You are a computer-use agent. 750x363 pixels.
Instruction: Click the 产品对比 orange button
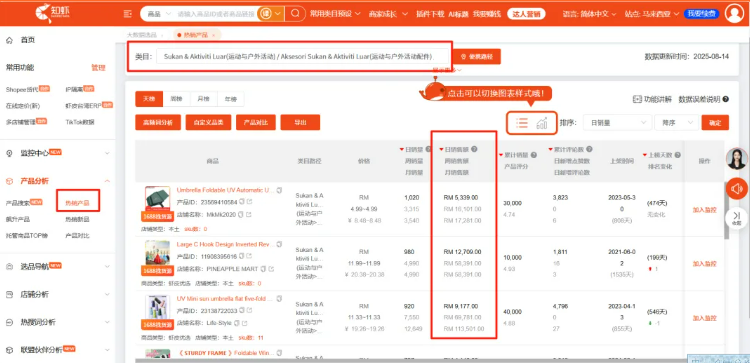[x=256, y=122]
